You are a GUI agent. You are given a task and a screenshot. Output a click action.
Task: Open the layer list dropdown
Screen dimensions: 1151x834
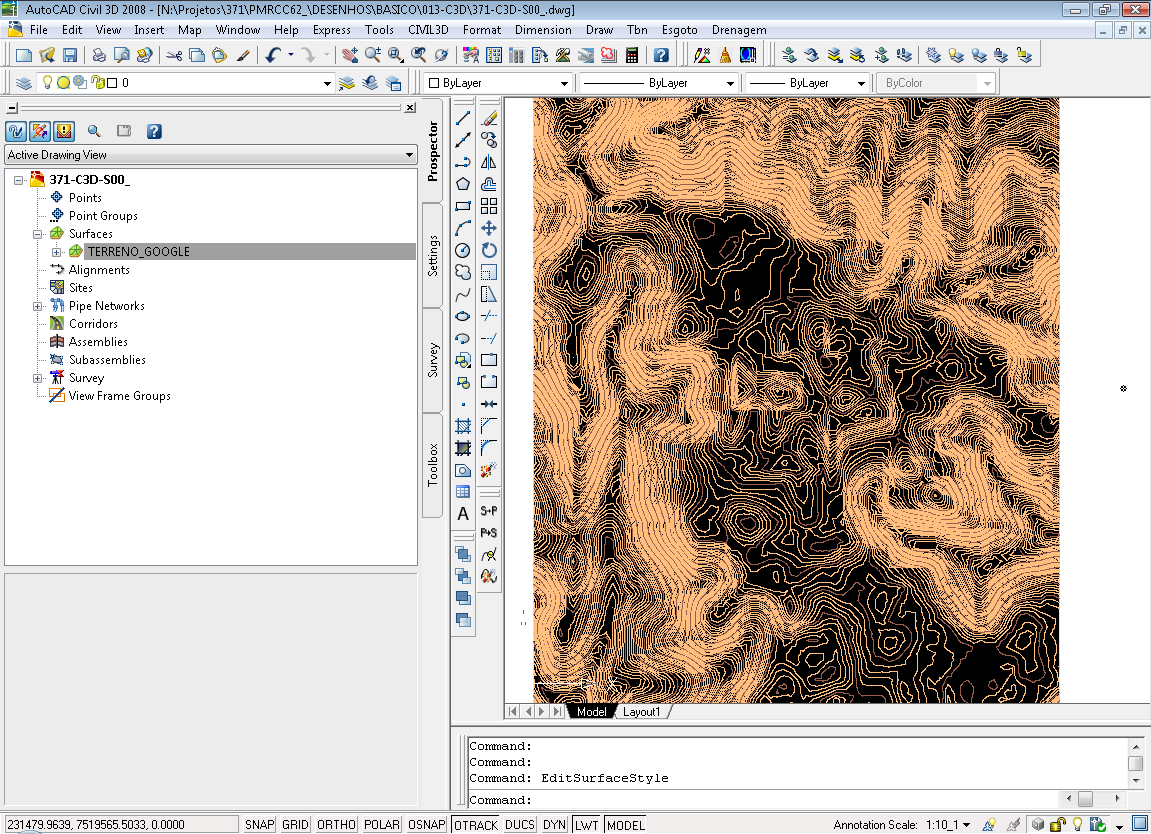(x=327, y=84)
